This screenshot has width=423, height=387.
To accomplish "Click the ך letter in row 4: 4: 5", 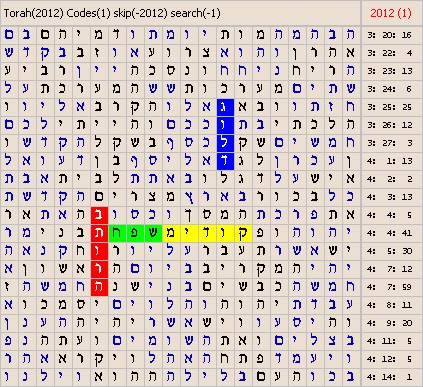I will click(189, 215).
